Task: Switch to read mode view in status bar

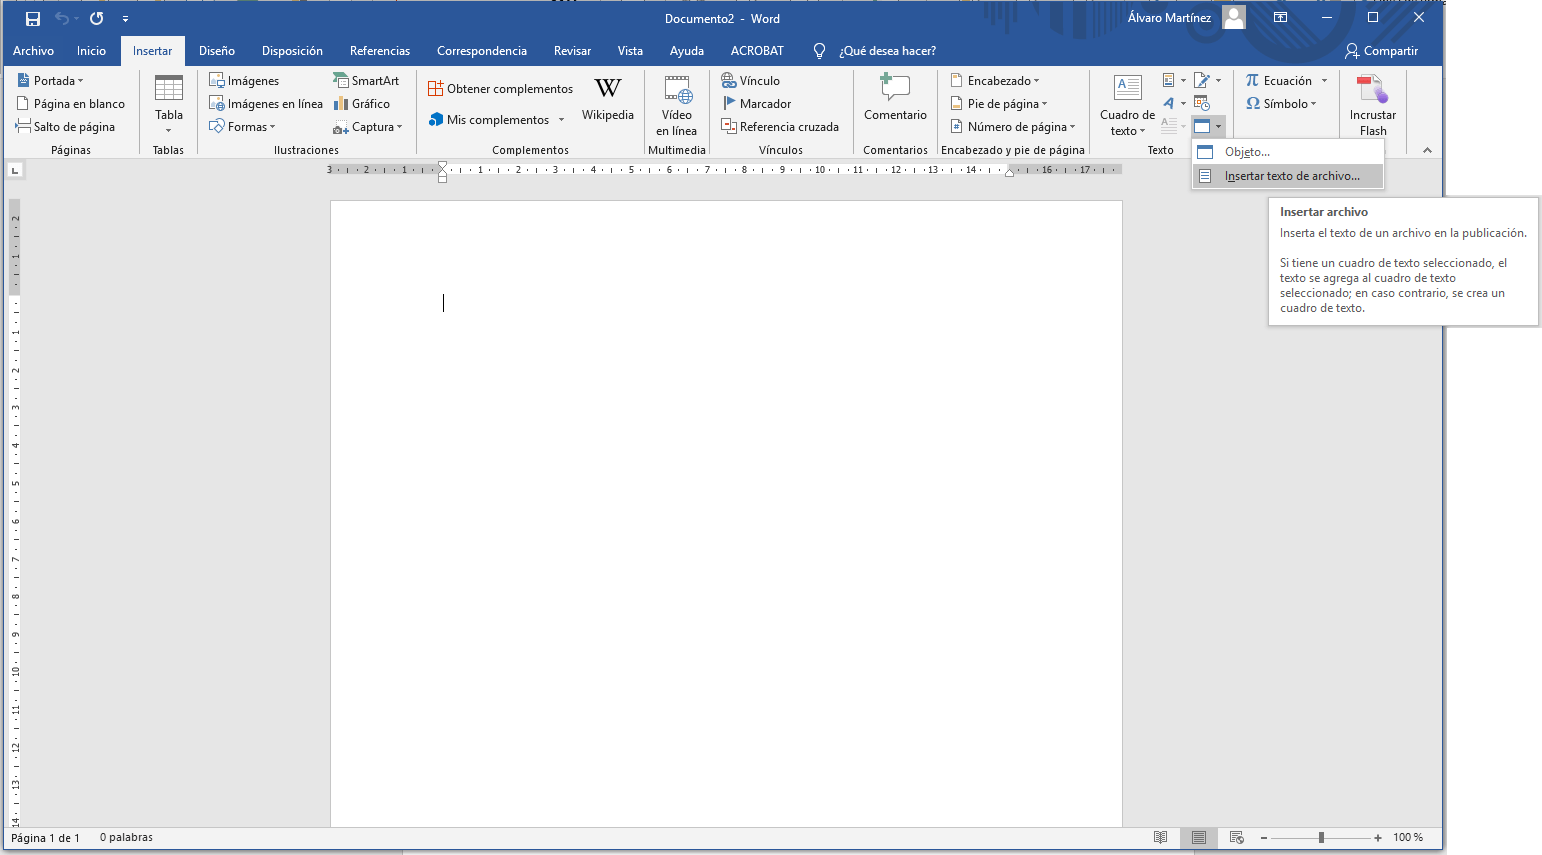Action: [1160, 838]
